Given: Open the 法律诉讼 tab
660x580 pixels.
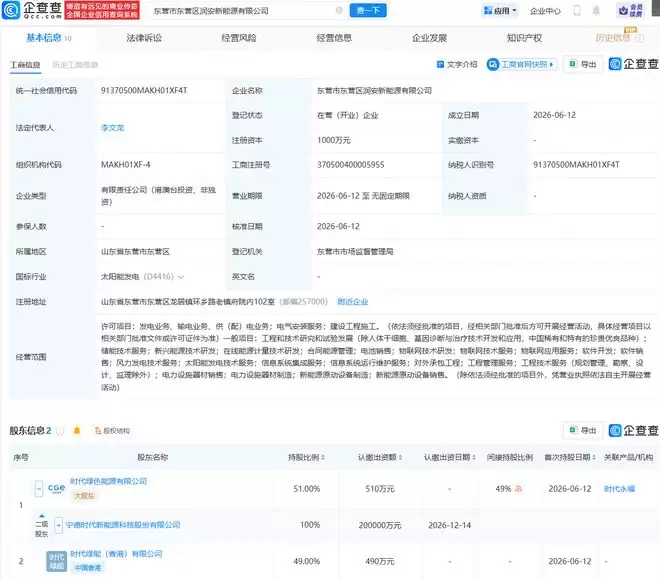Looking at the screenshot, I should 144,38.
